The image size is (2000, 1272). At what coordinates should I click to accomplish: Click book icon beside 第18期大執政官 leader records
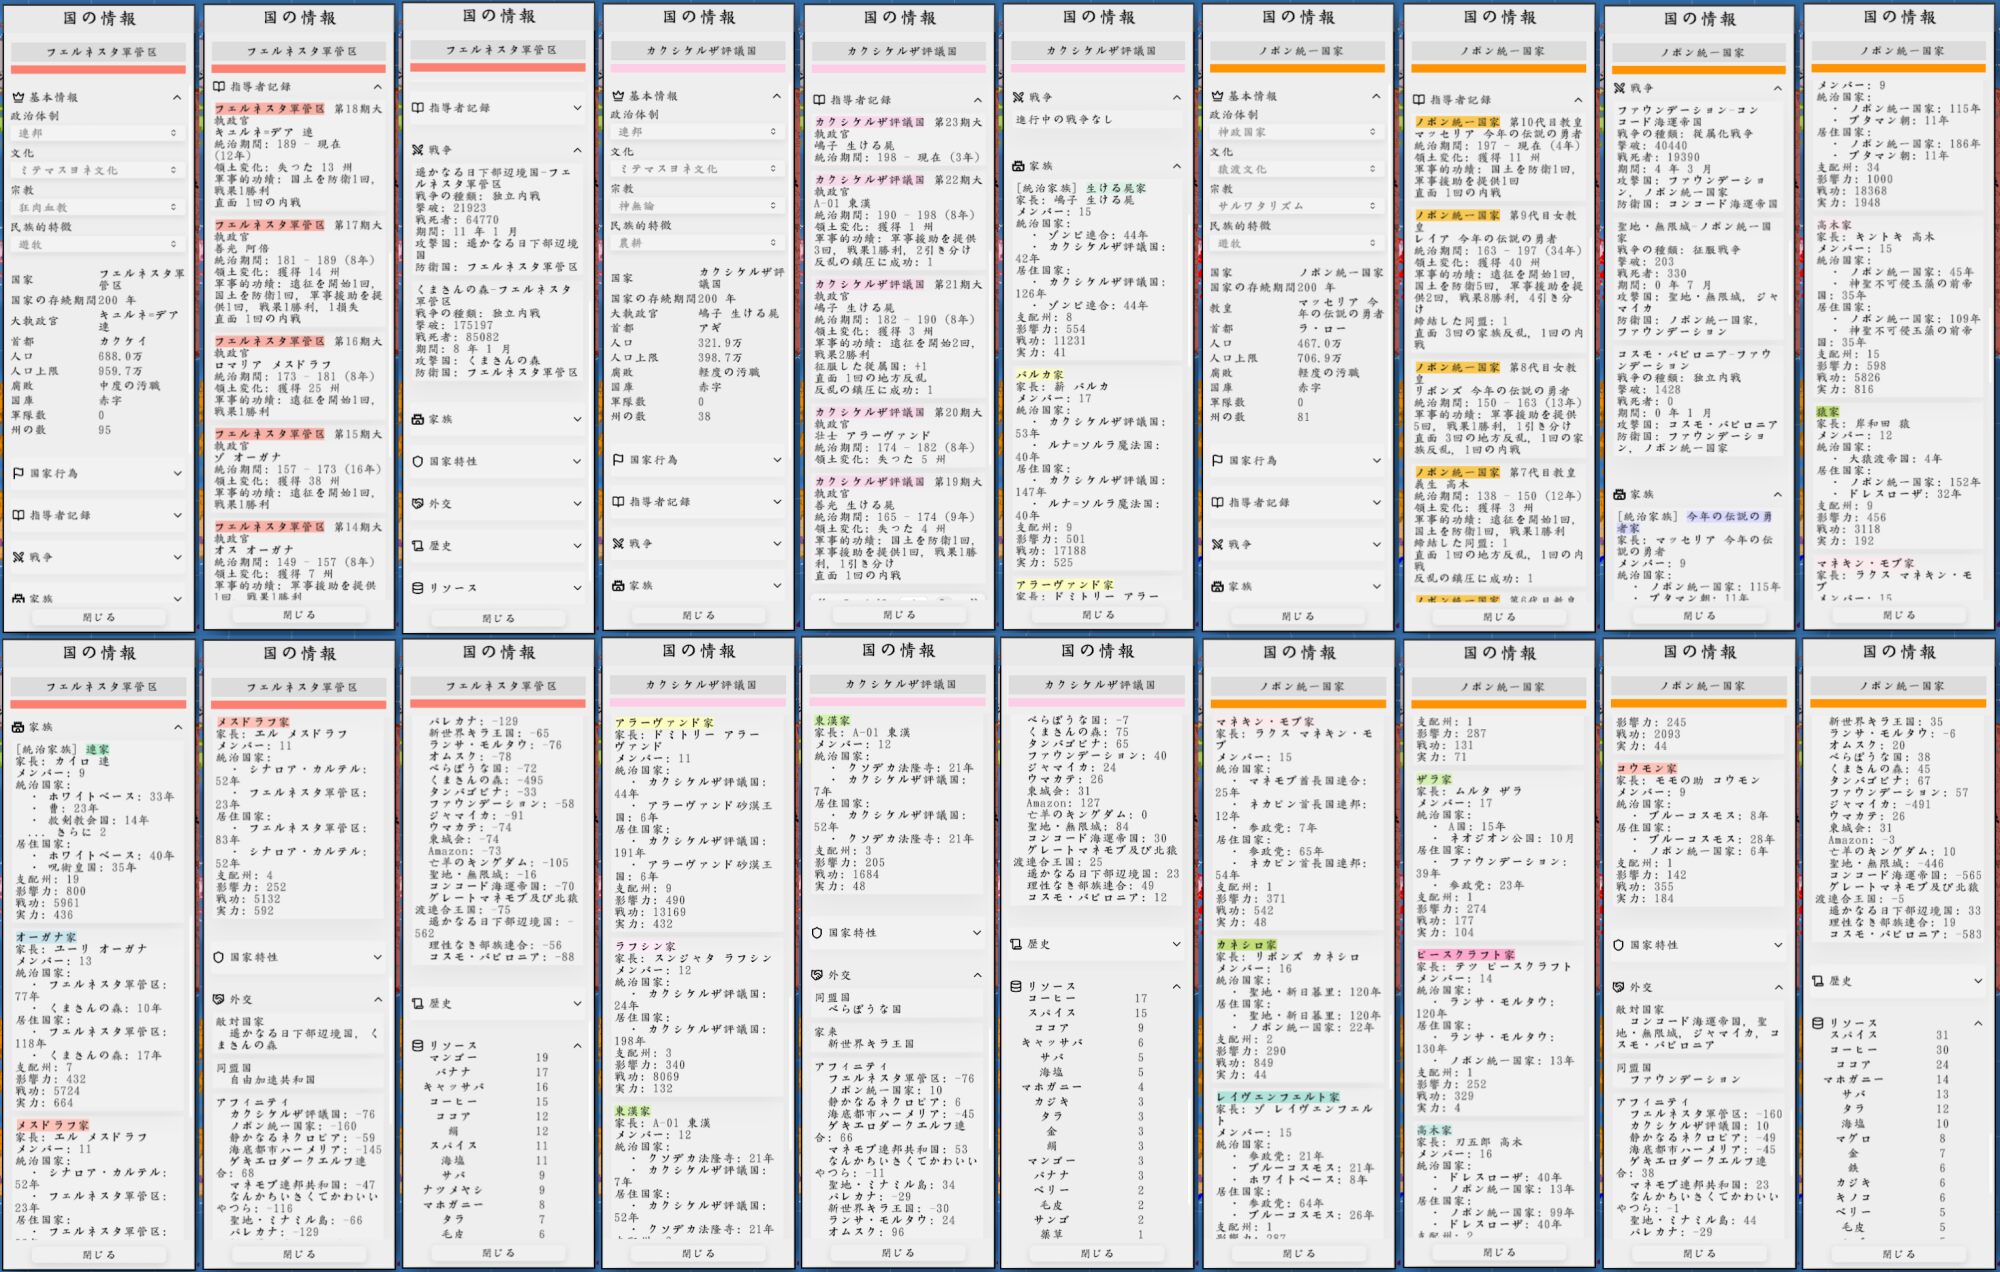219,87
